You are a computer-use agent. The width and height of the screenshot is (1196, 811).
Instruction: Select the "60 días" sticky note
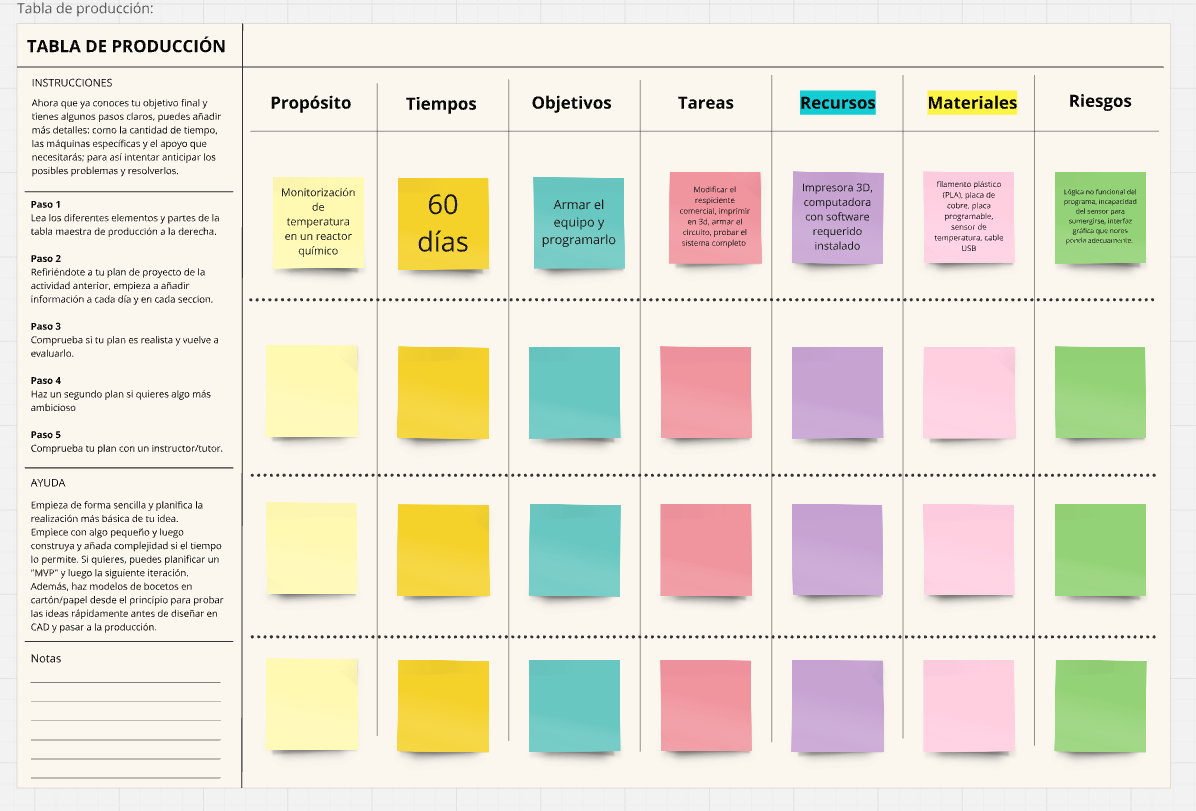tap(443, 223)
